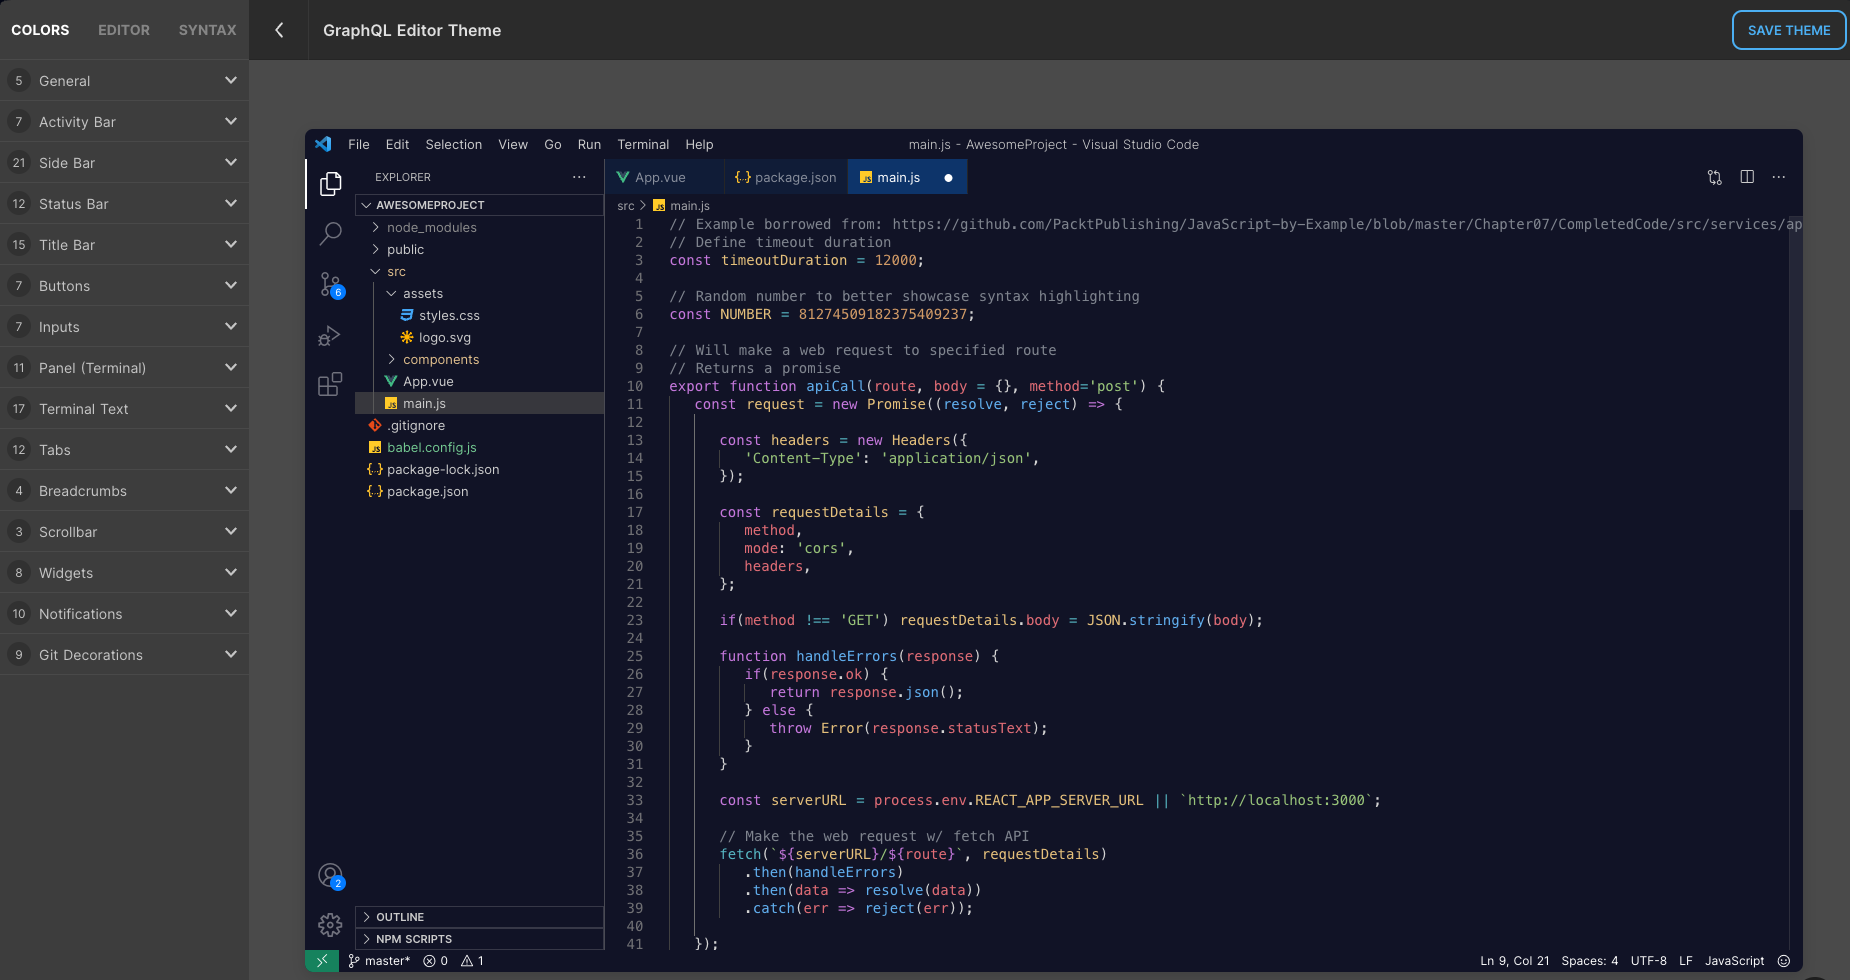Expand the node_modules folder

pos(479,228)
